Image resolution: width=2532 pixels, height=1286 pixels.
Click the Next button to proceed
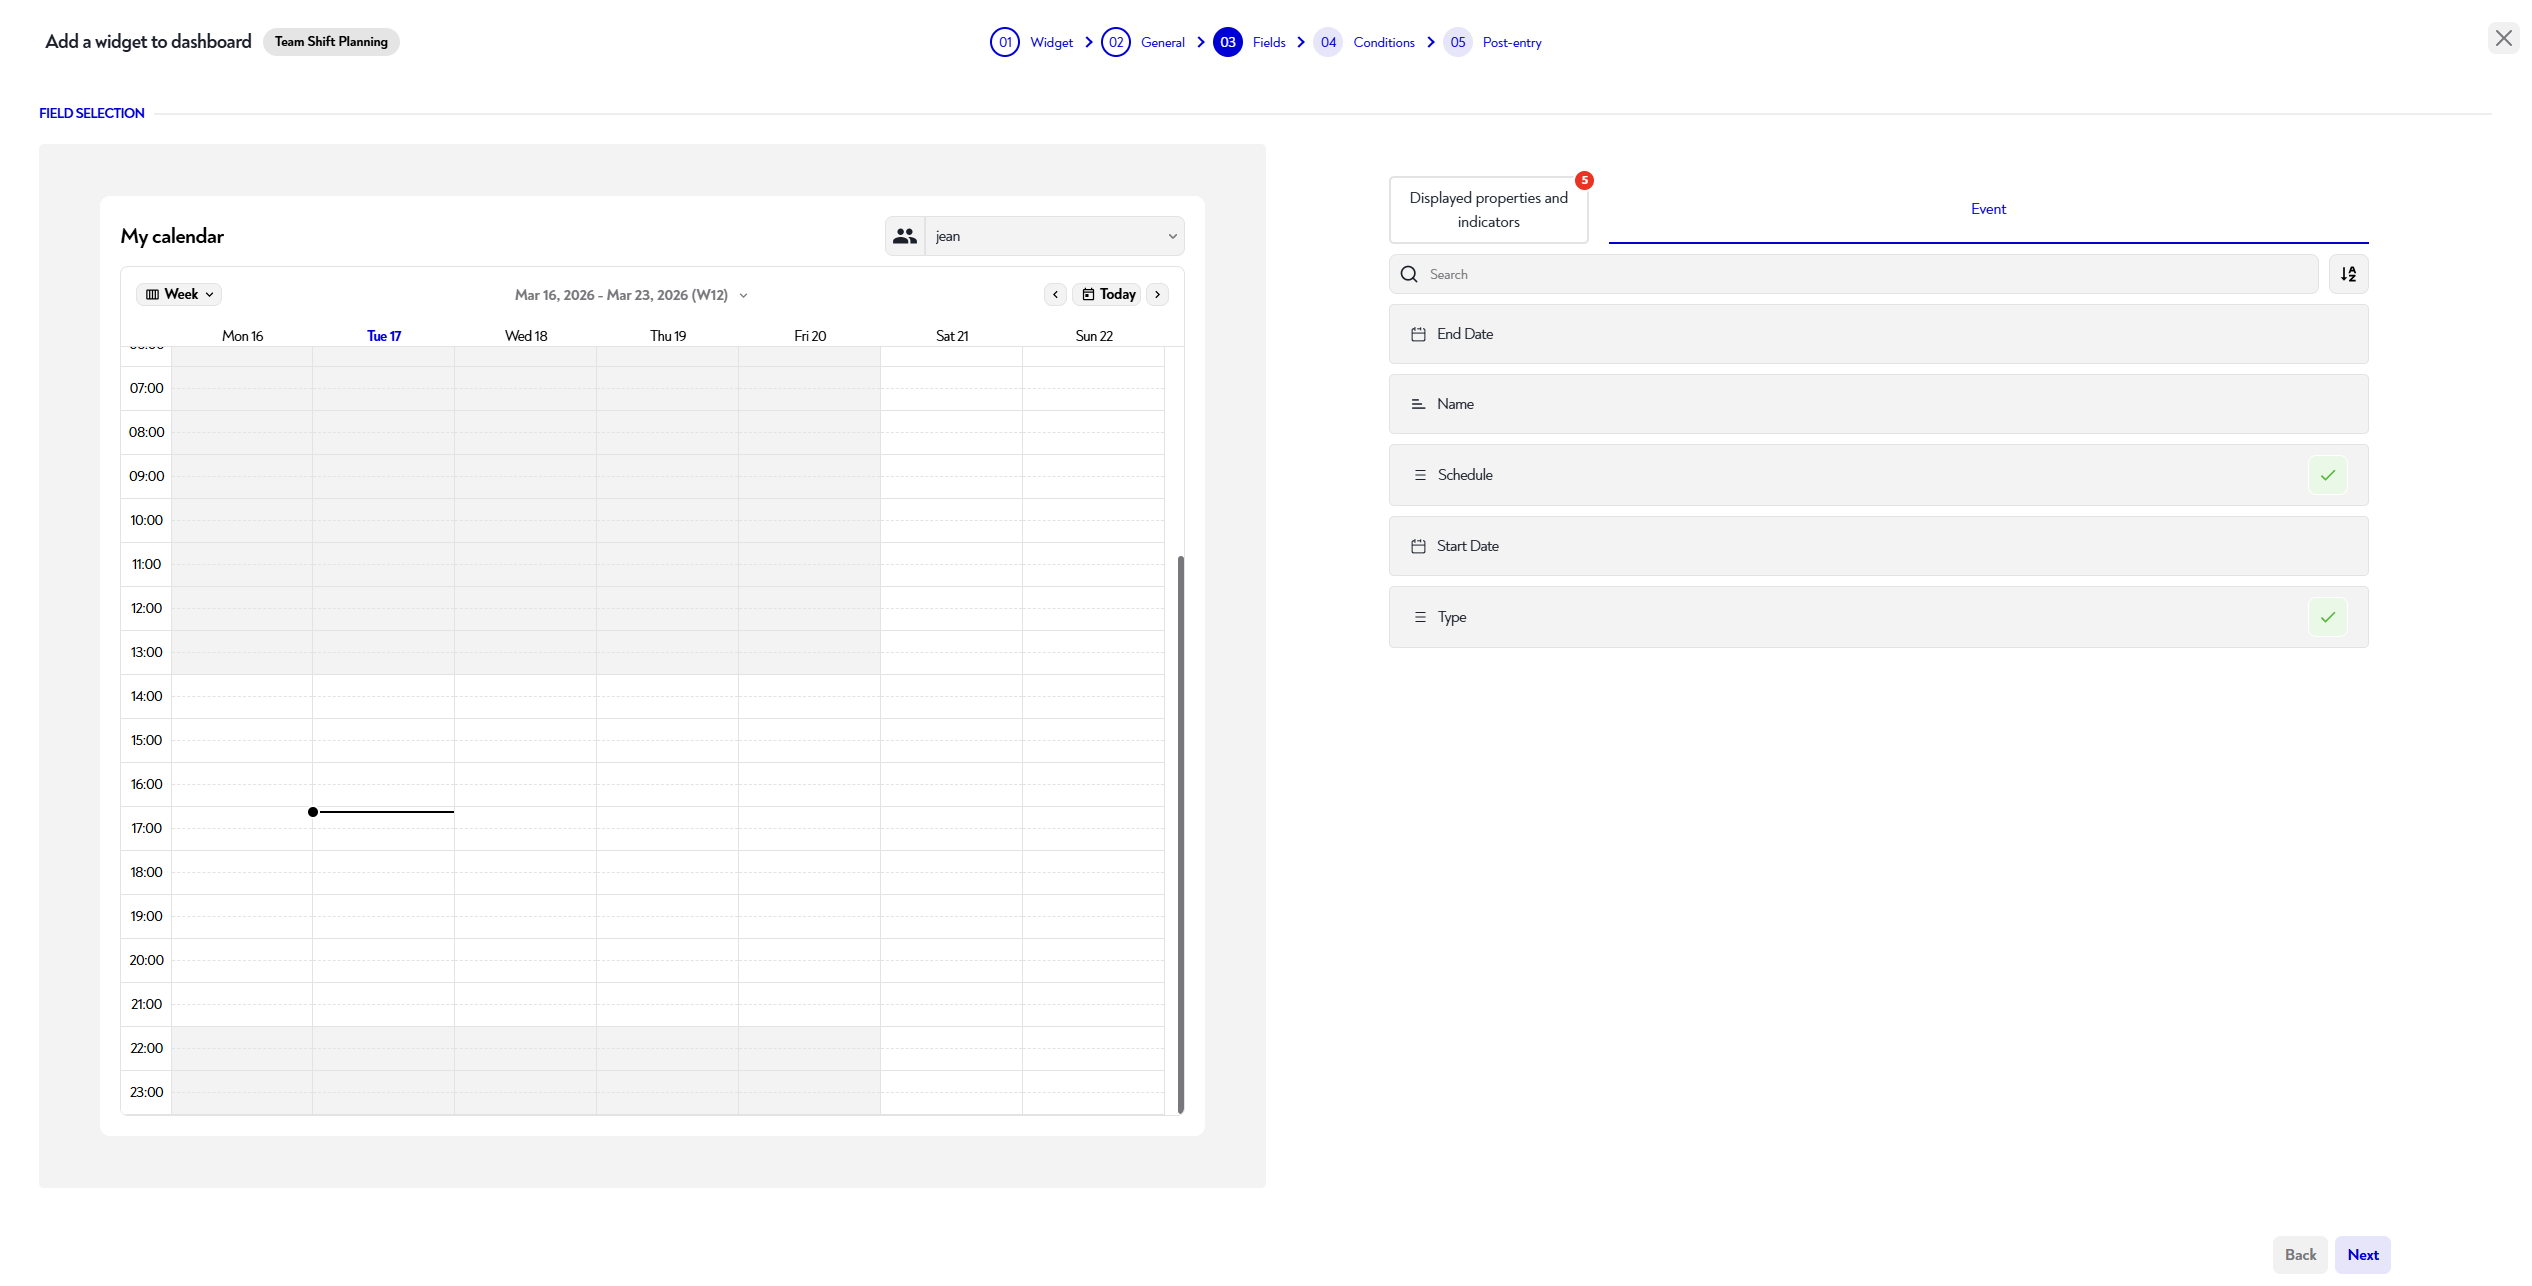tap(2362, 1255)
